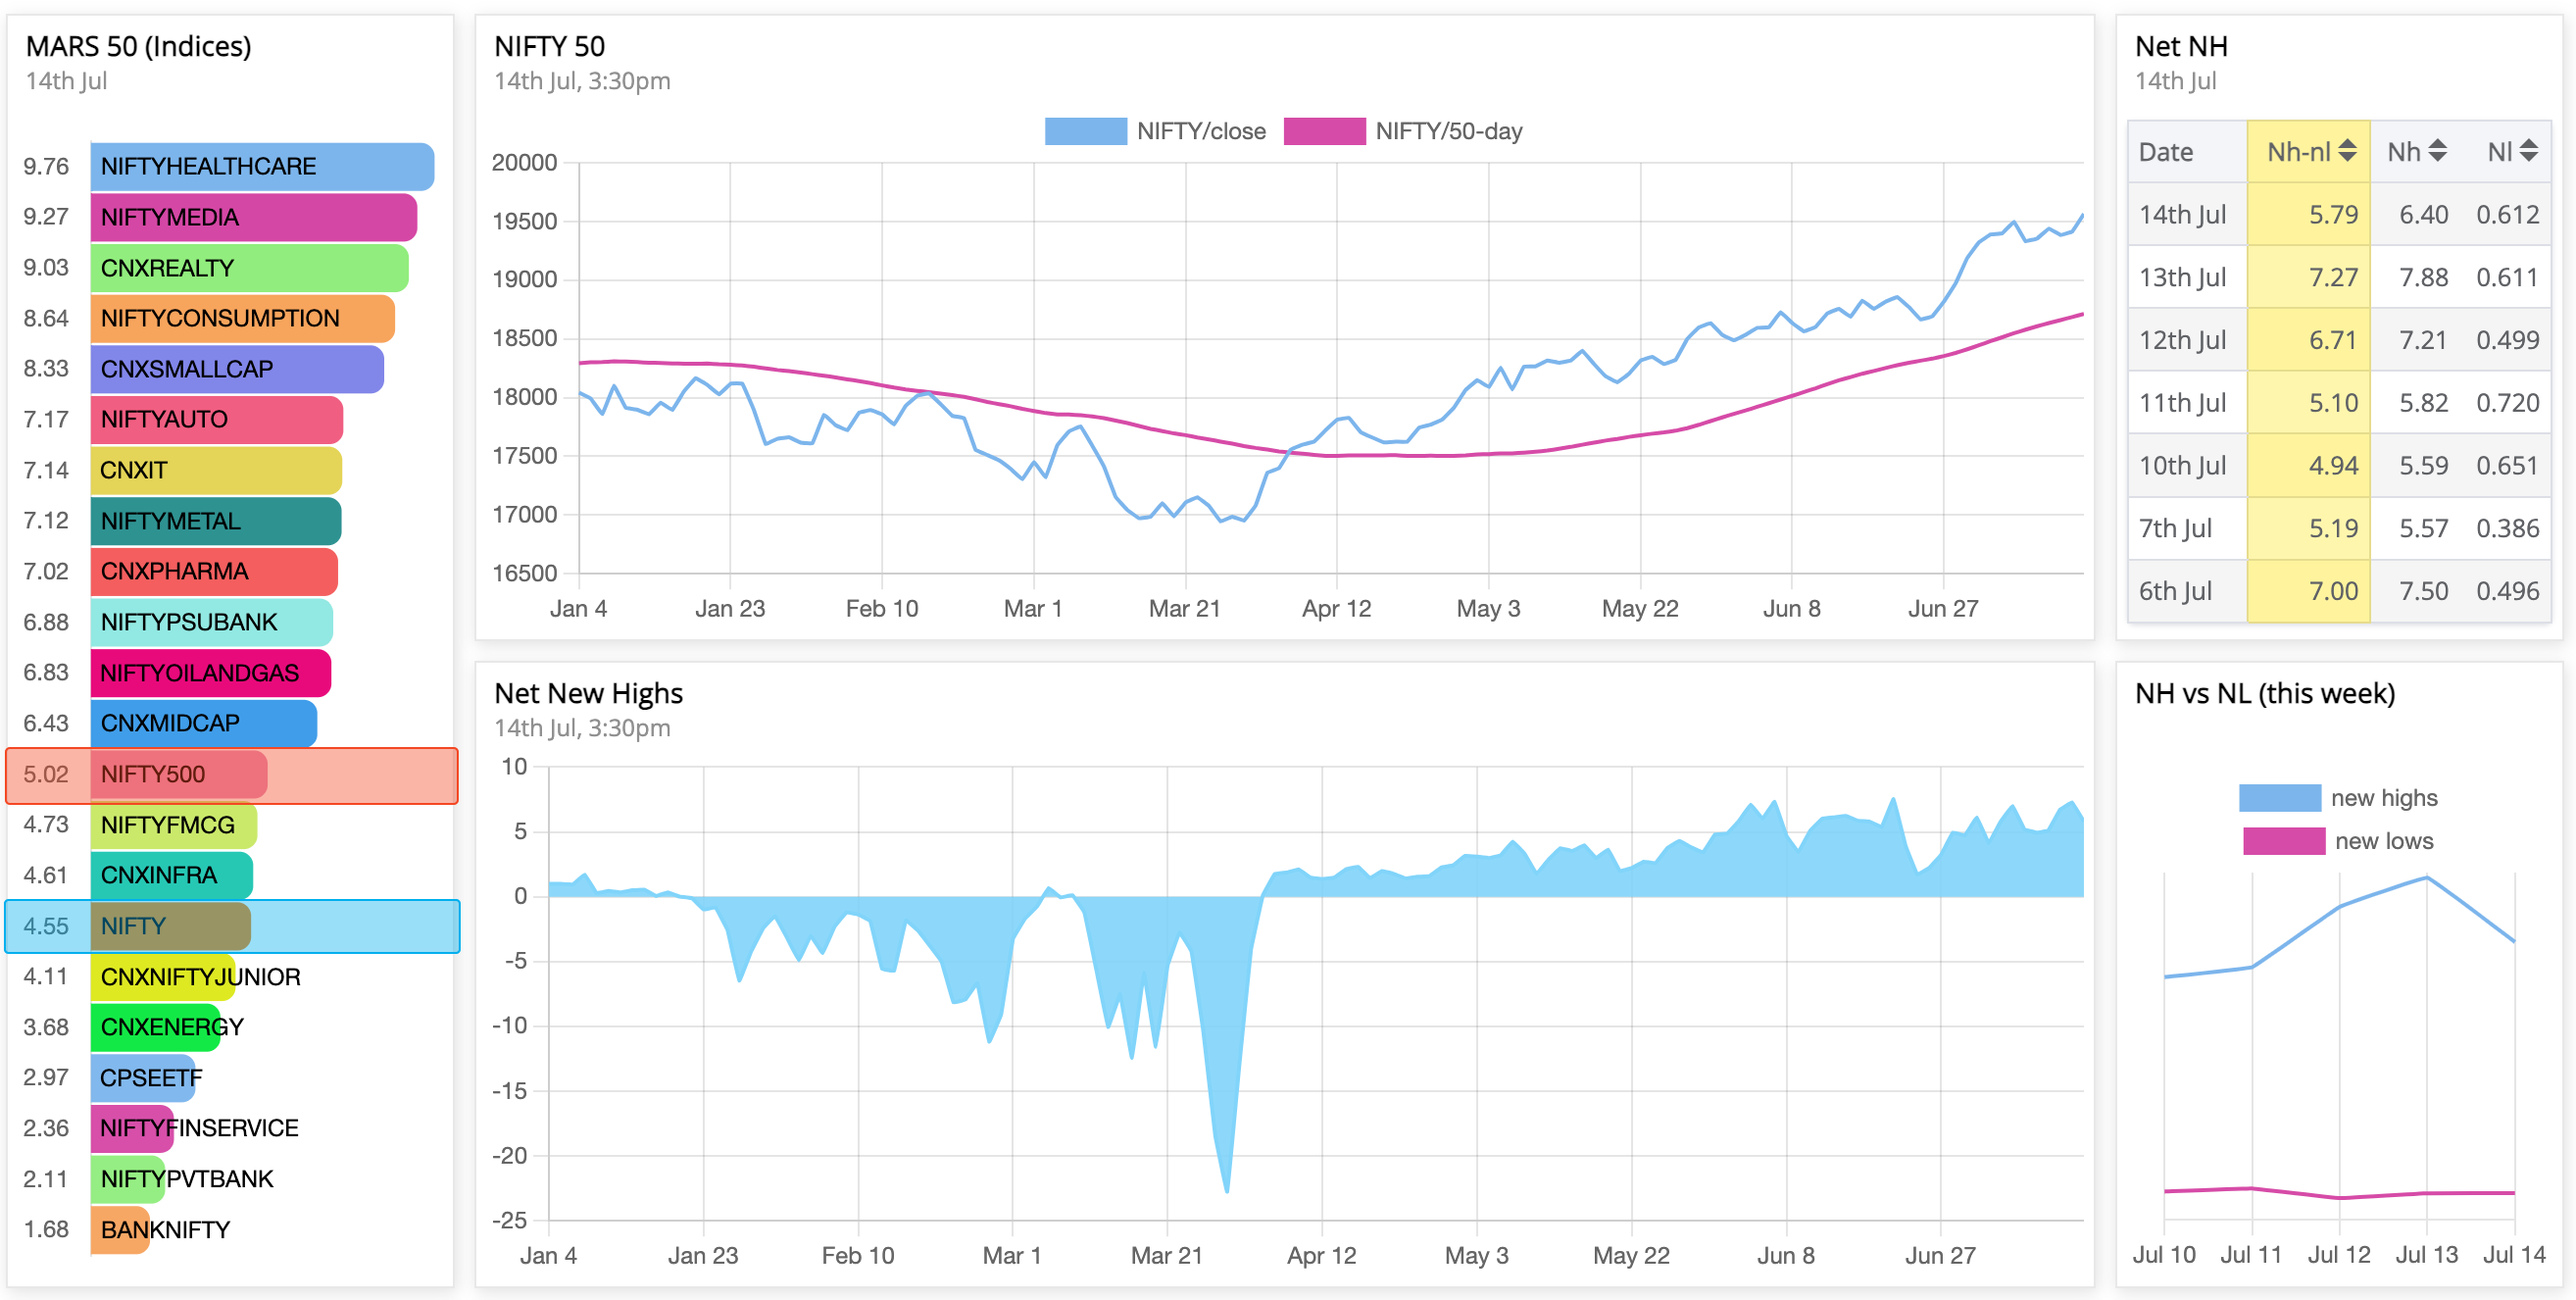Select the NIFTYFINSERVICE bar
Image resolution: width=2576 pixels, height=1300 pixels.
[x=132, y=1128]
